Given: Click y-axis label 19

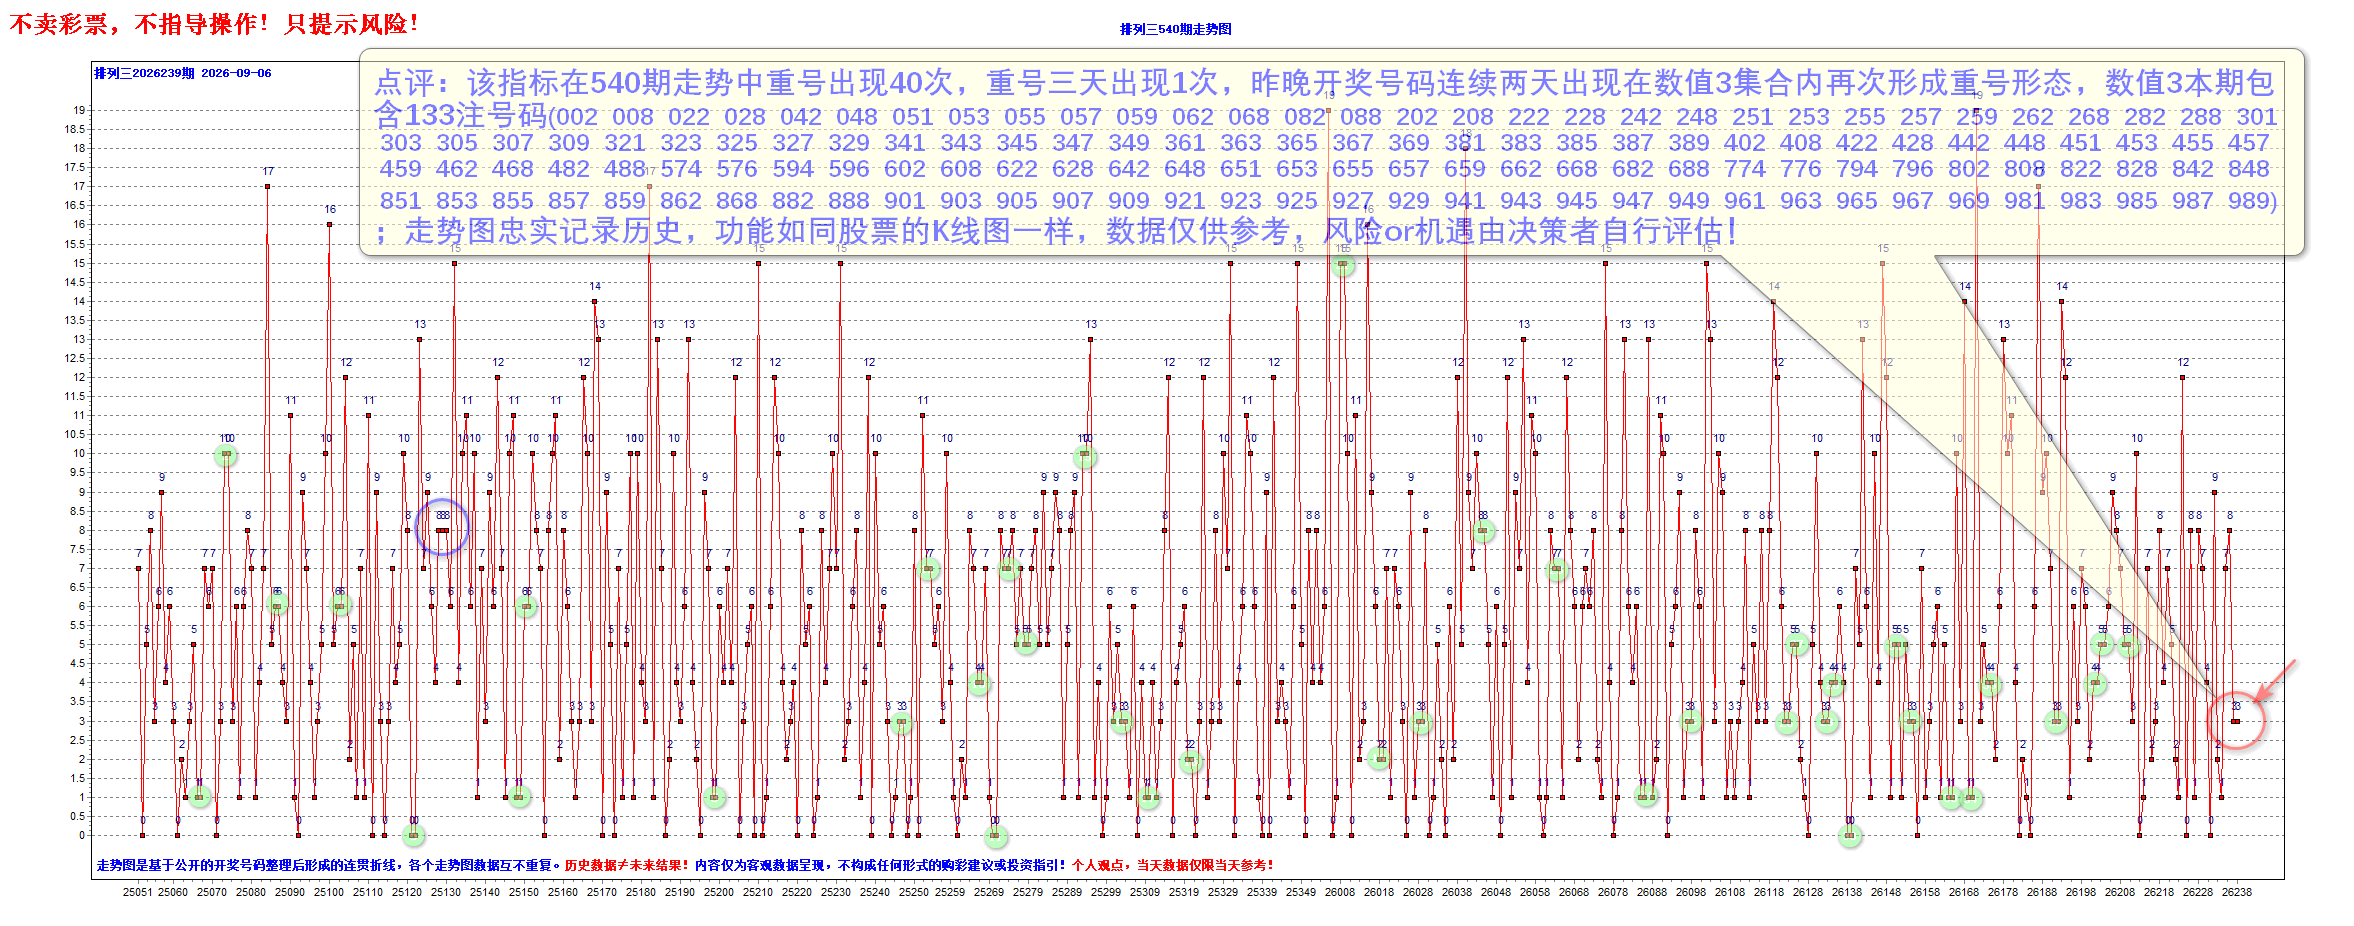Looking at the screenshot, I should 79,110.
